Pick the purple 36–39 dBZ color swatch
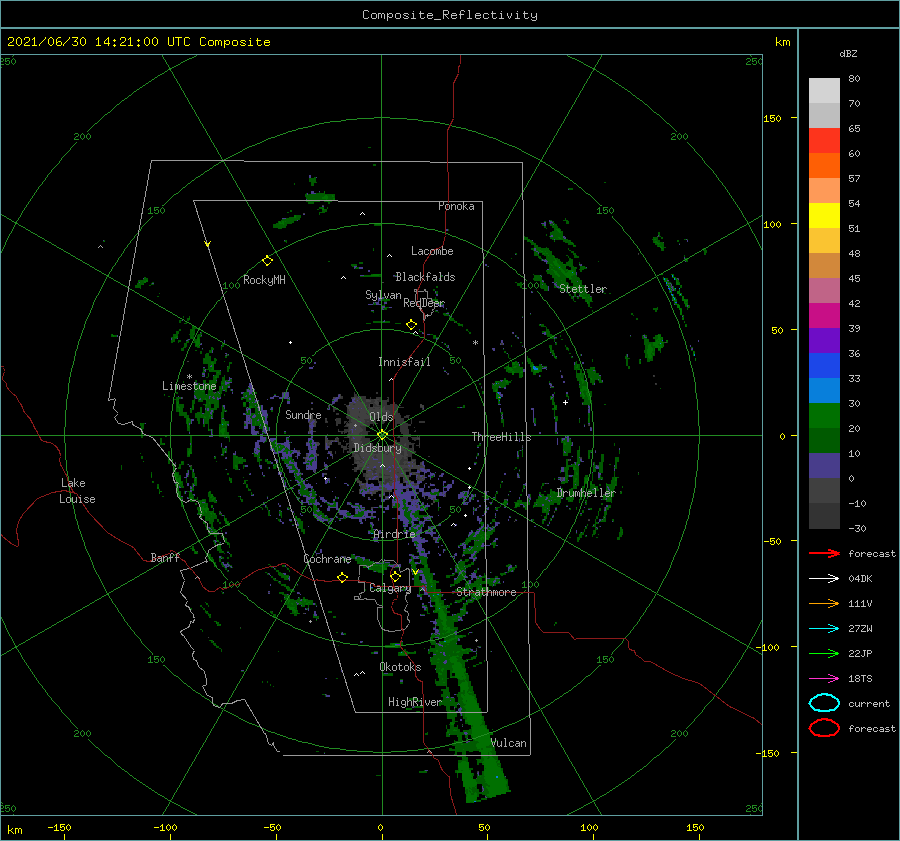 (824, 340)
